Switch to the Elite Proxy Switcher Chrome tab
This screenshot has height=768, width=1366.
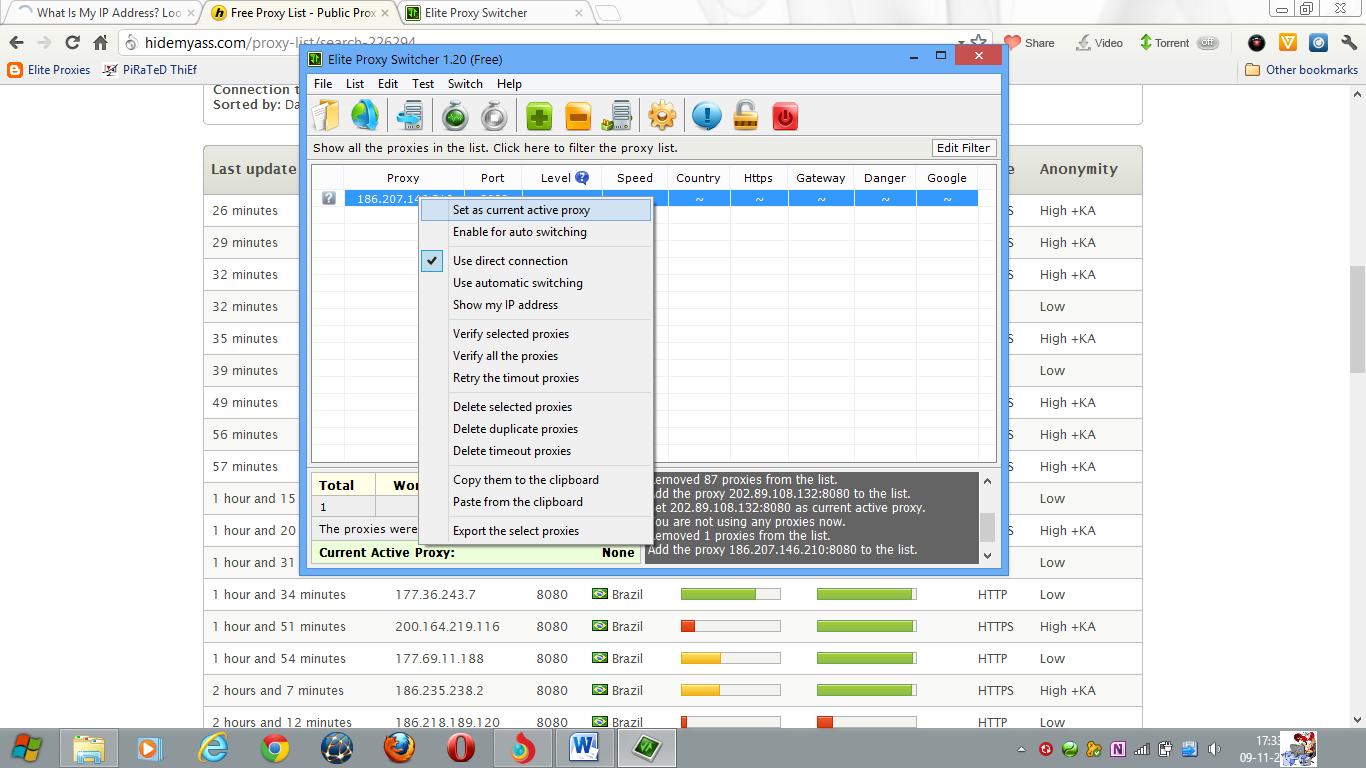pyautogui.click(x=490, y=13)
